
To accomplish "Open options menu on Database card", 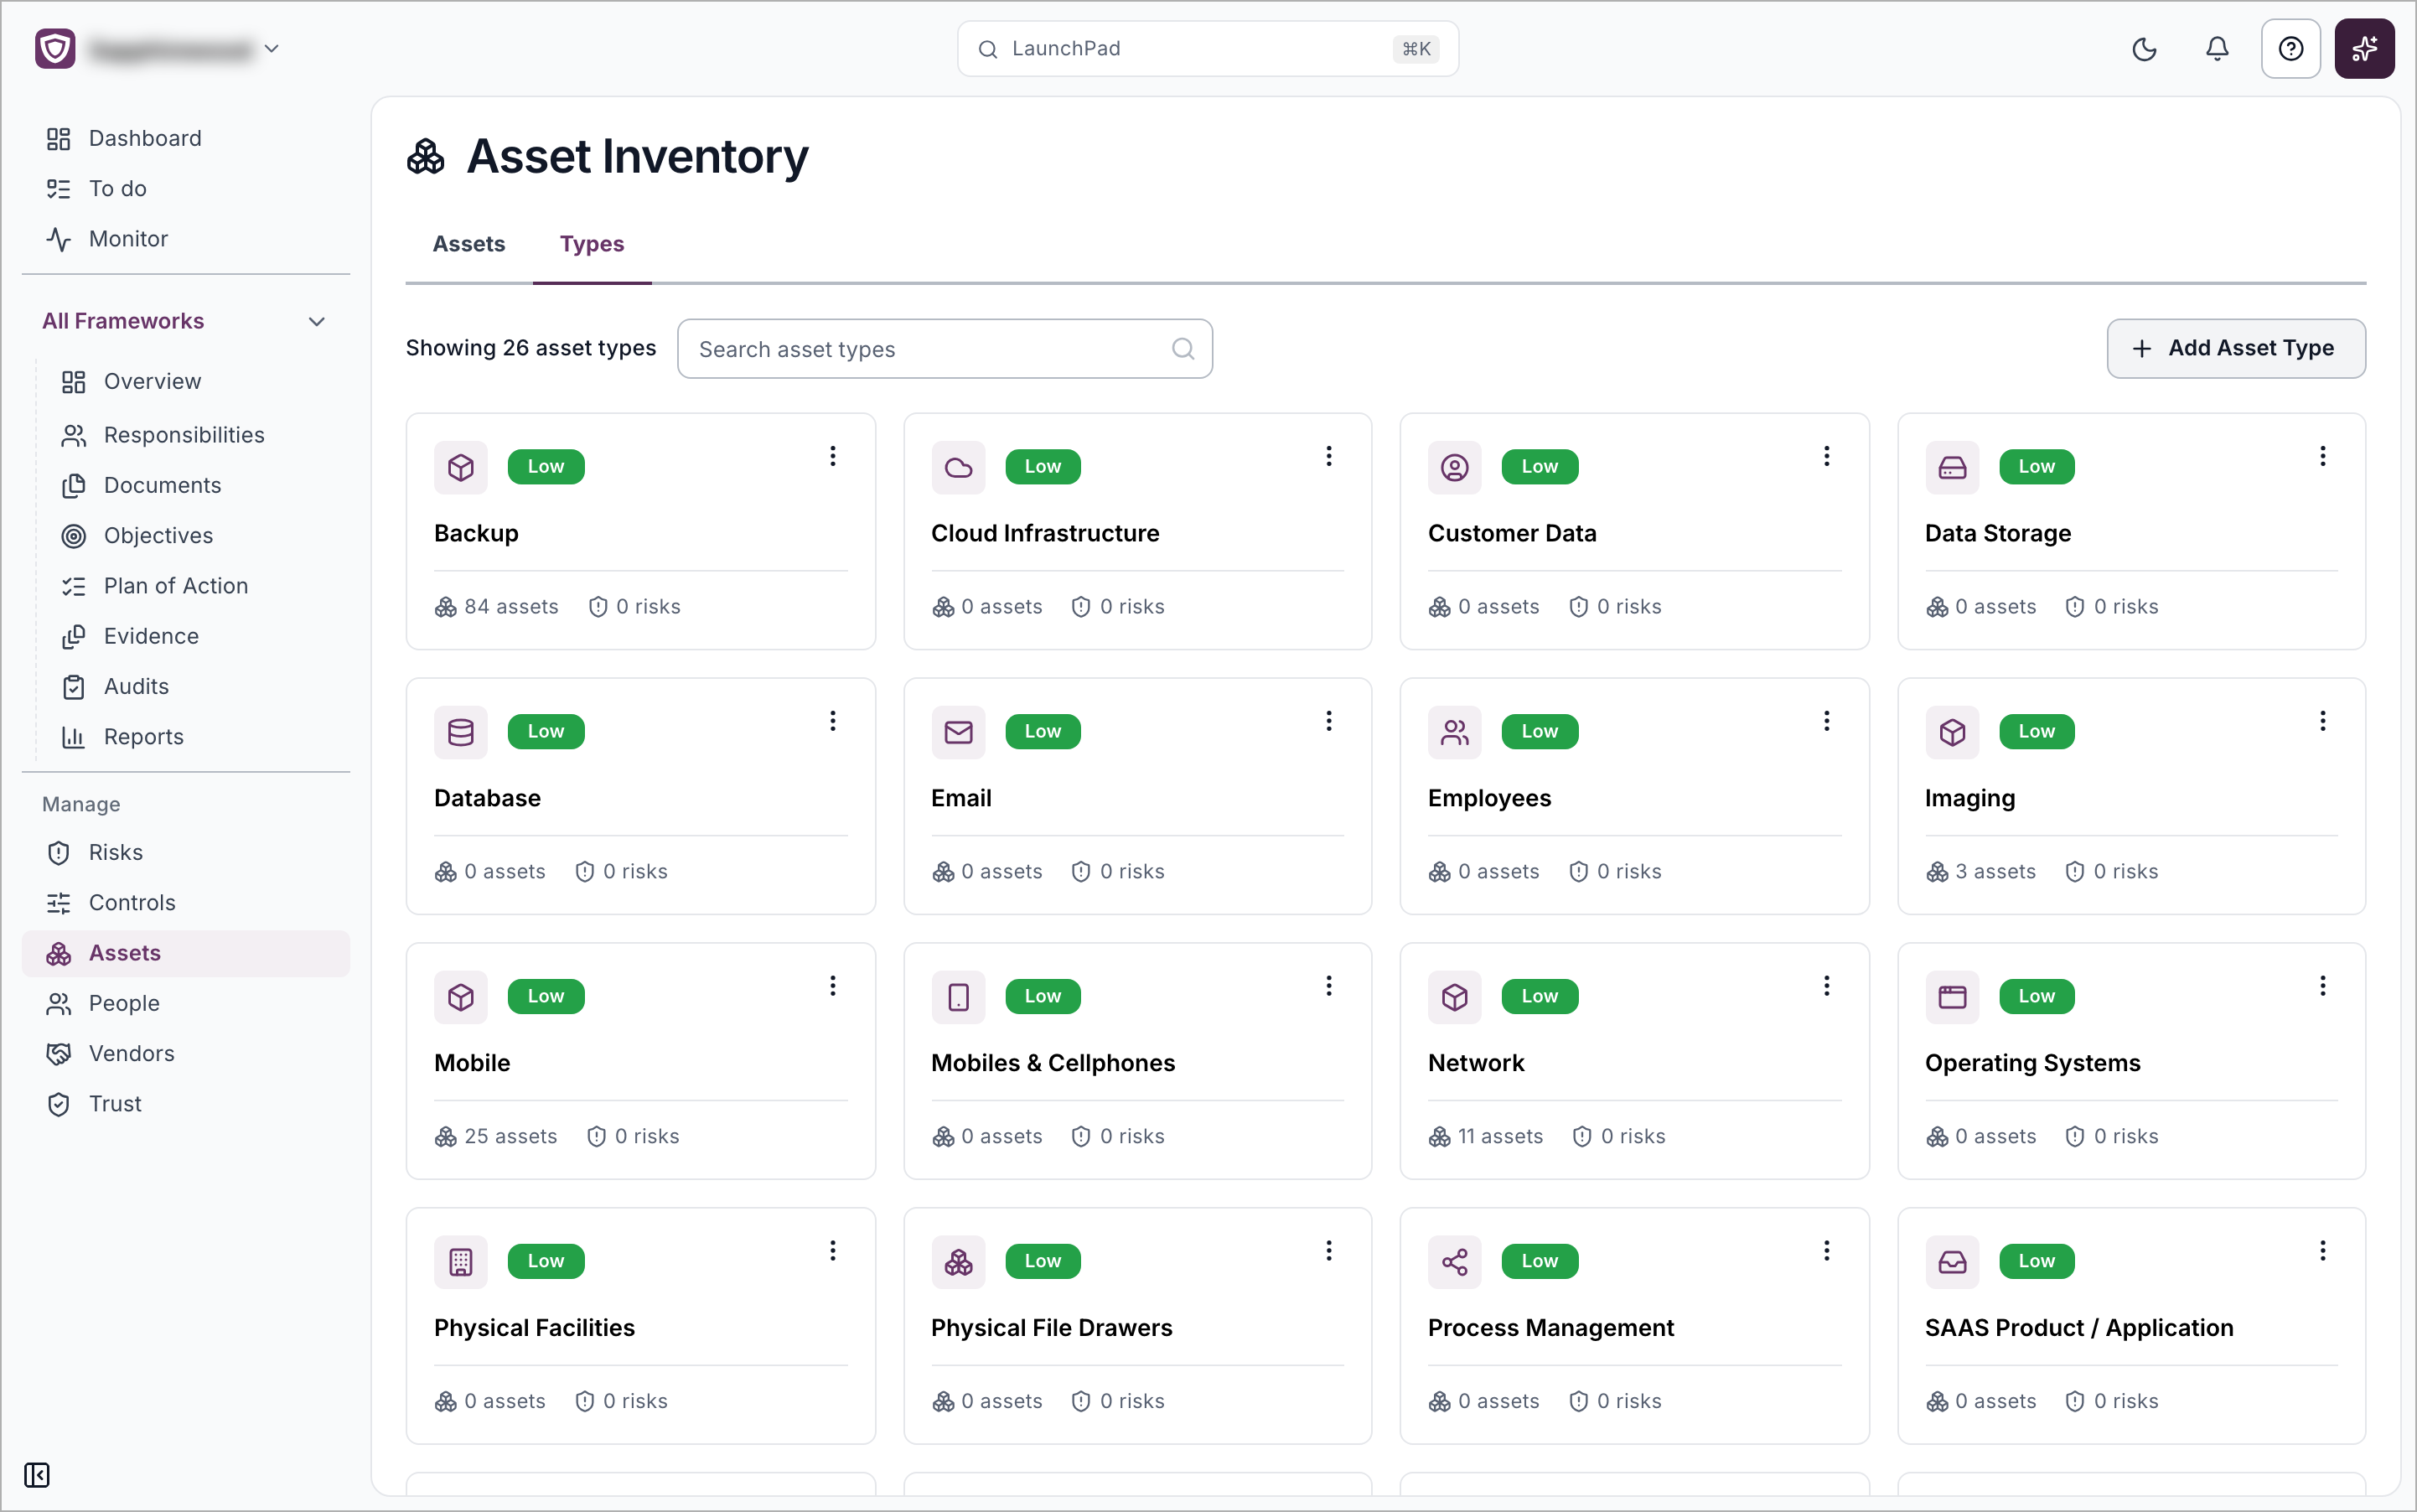I will coord(832,722).
